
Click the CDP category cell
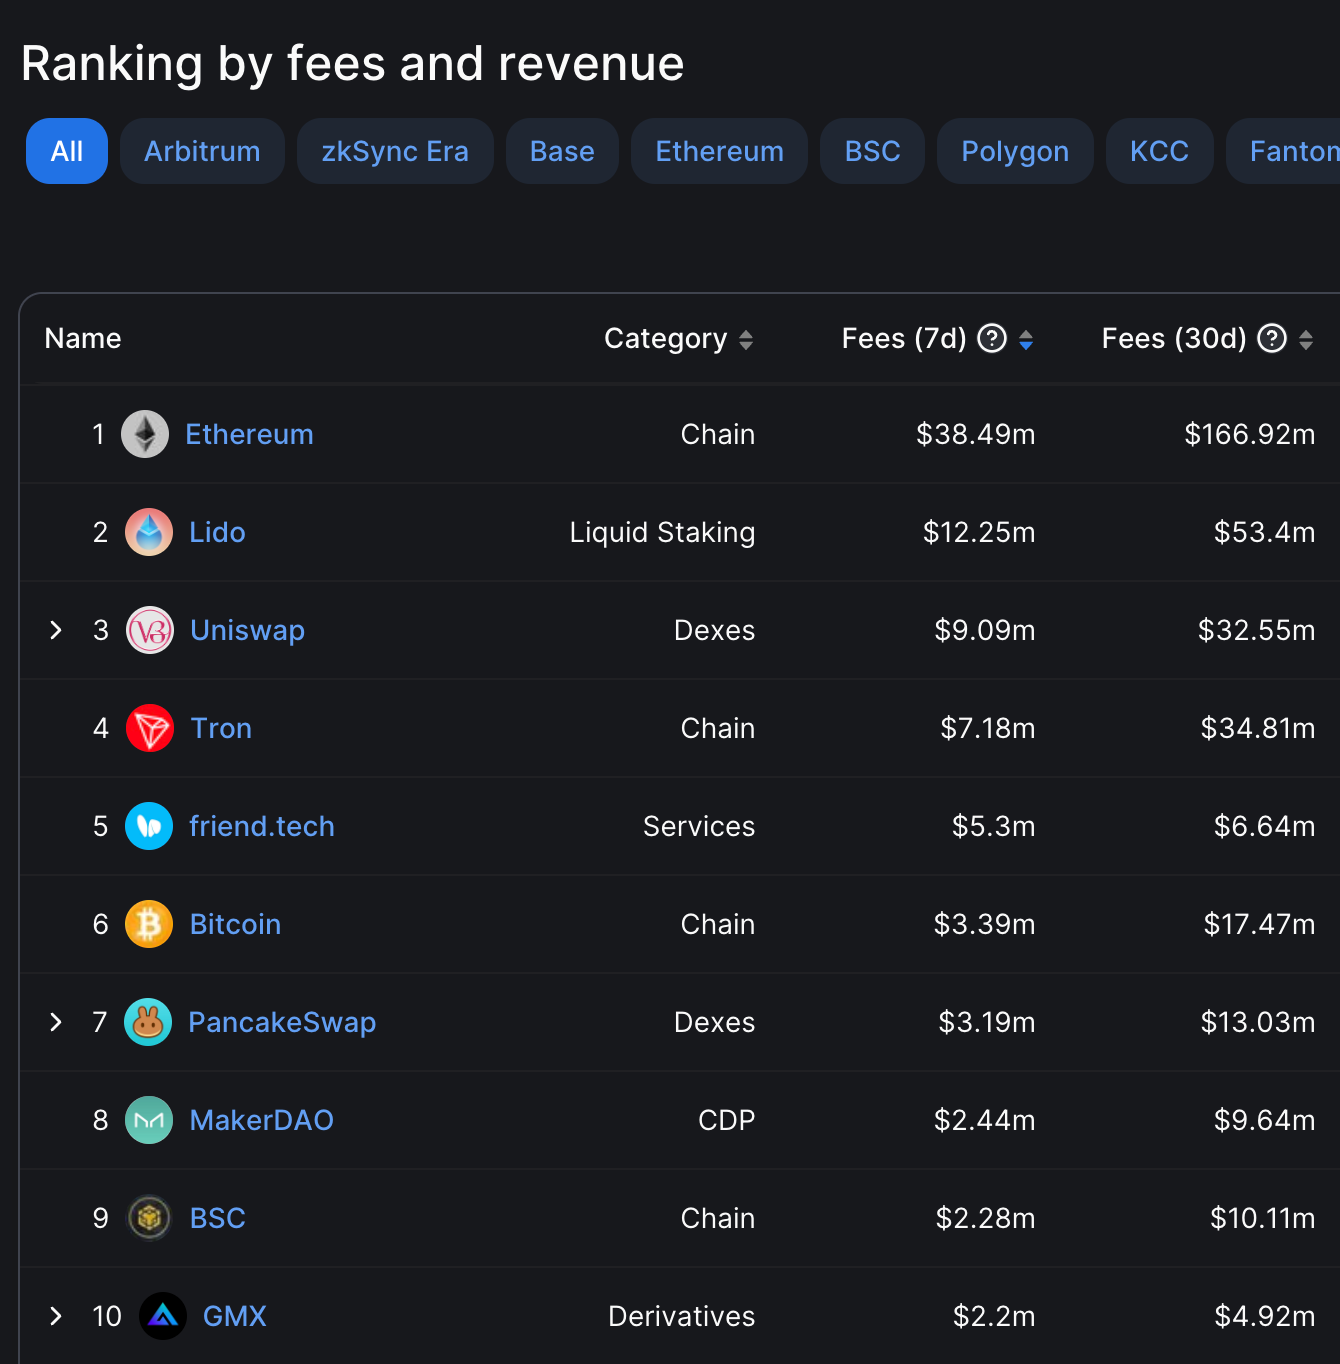tap(727, 1120)
